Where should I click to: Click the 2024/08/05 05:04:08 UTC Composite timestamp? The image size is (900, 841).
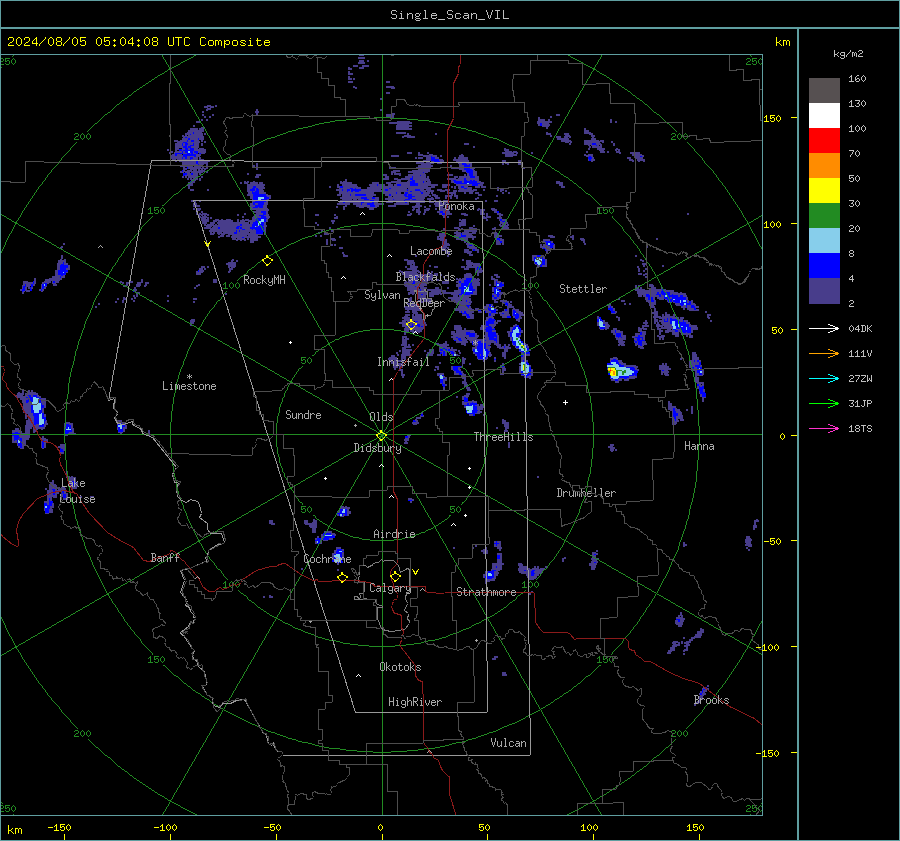point(138,42)
